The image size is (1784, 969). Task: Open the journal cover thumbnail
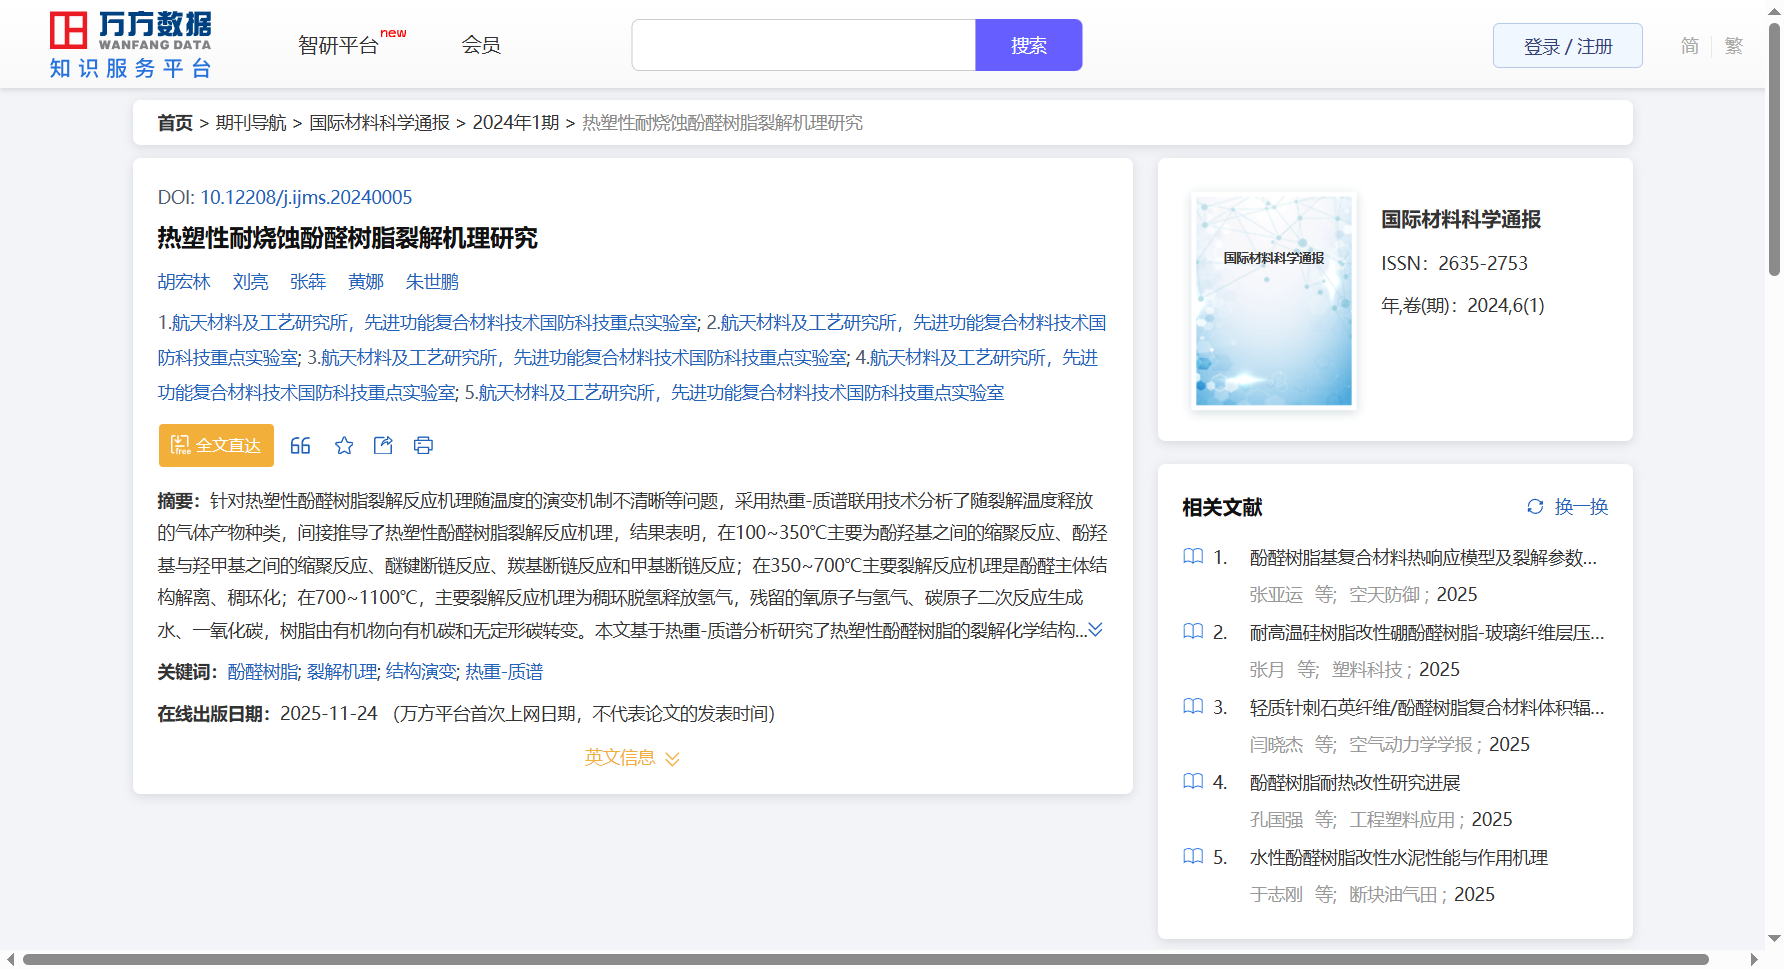[1273, 301]
